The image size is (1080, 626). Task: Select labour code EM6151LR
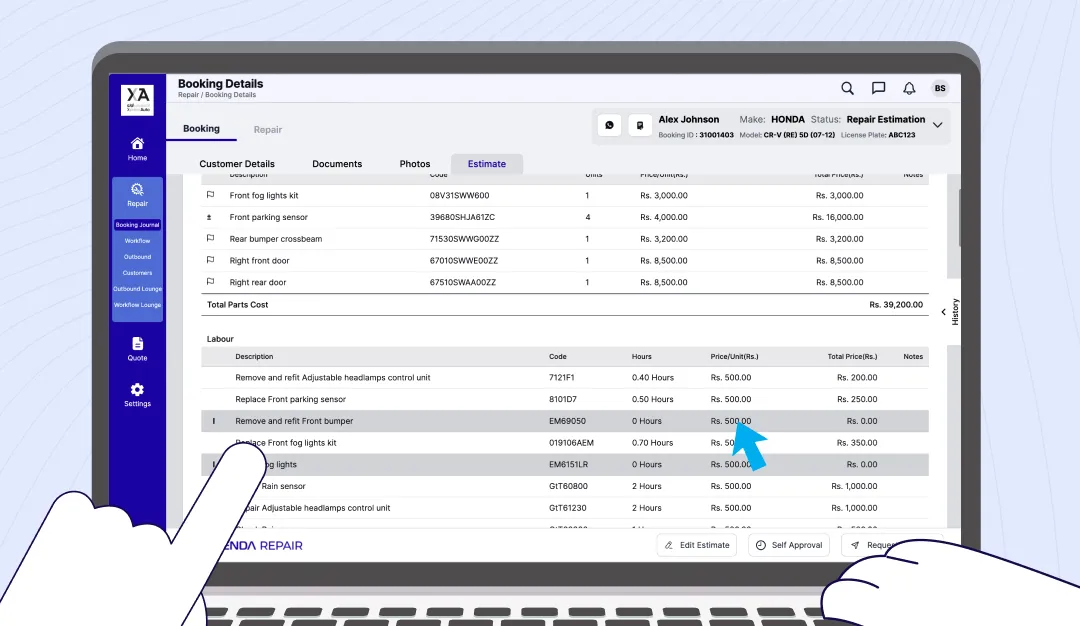coord(568,464)
